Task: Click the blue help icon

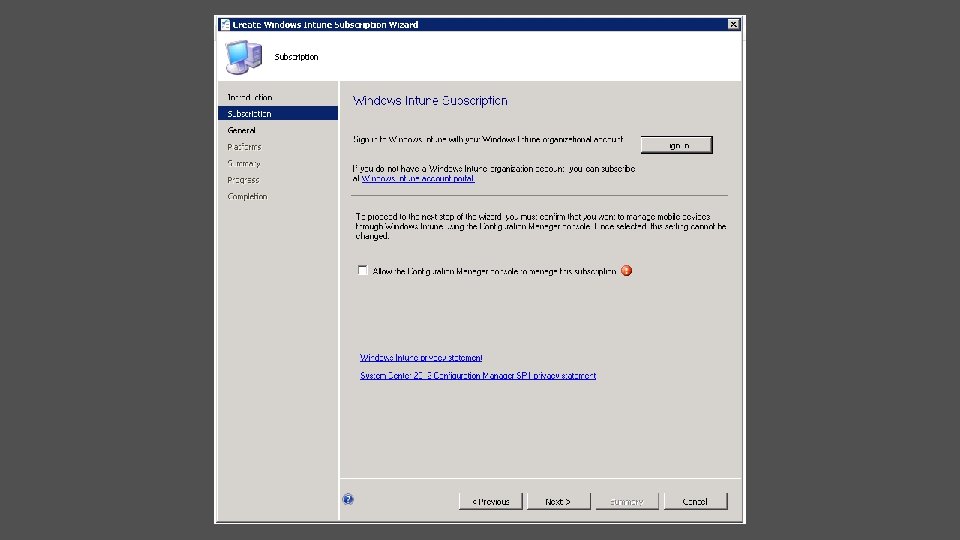Action: 348,500
